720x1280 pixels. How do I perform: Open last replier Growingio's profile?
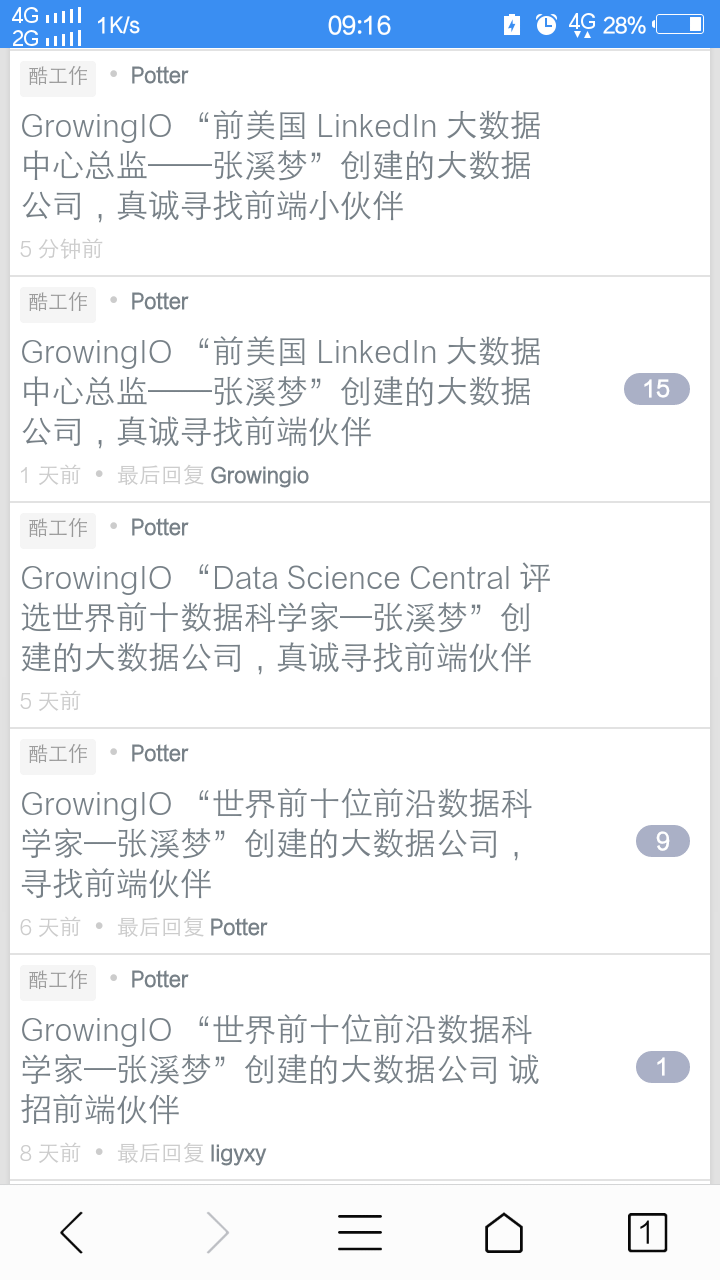[x=259, y=476]
